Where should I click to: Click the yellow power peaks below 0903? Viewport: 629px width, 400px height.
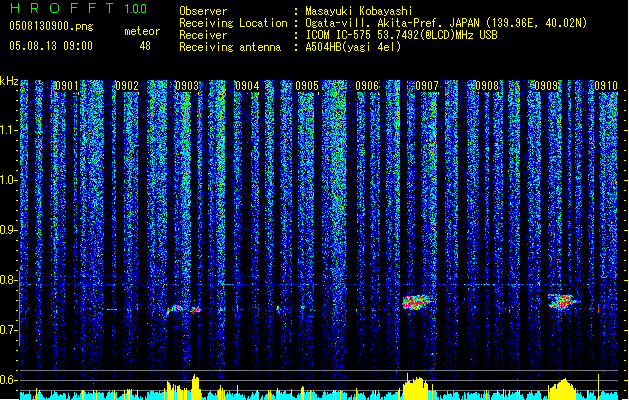coord(184,387)
